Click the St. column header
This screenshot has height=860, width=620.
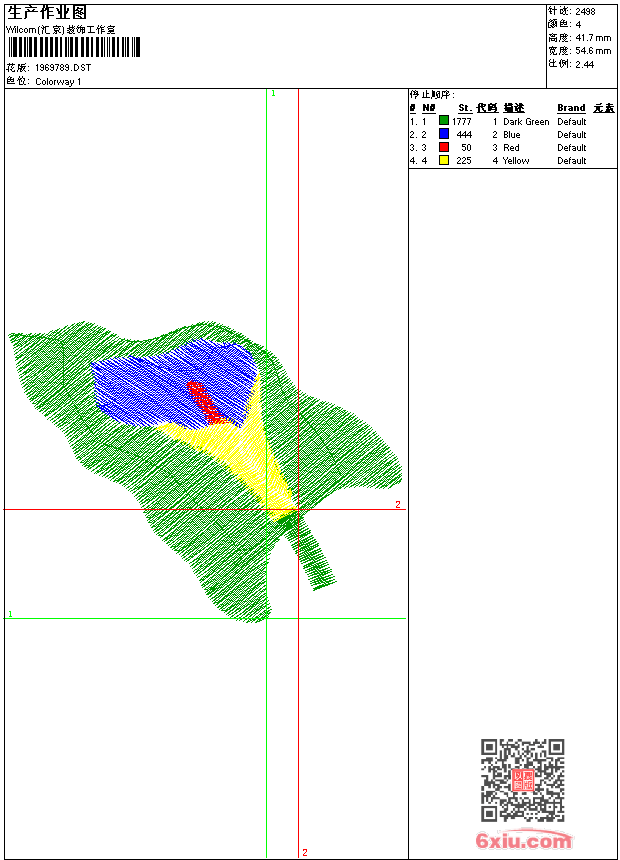point(465,108)
